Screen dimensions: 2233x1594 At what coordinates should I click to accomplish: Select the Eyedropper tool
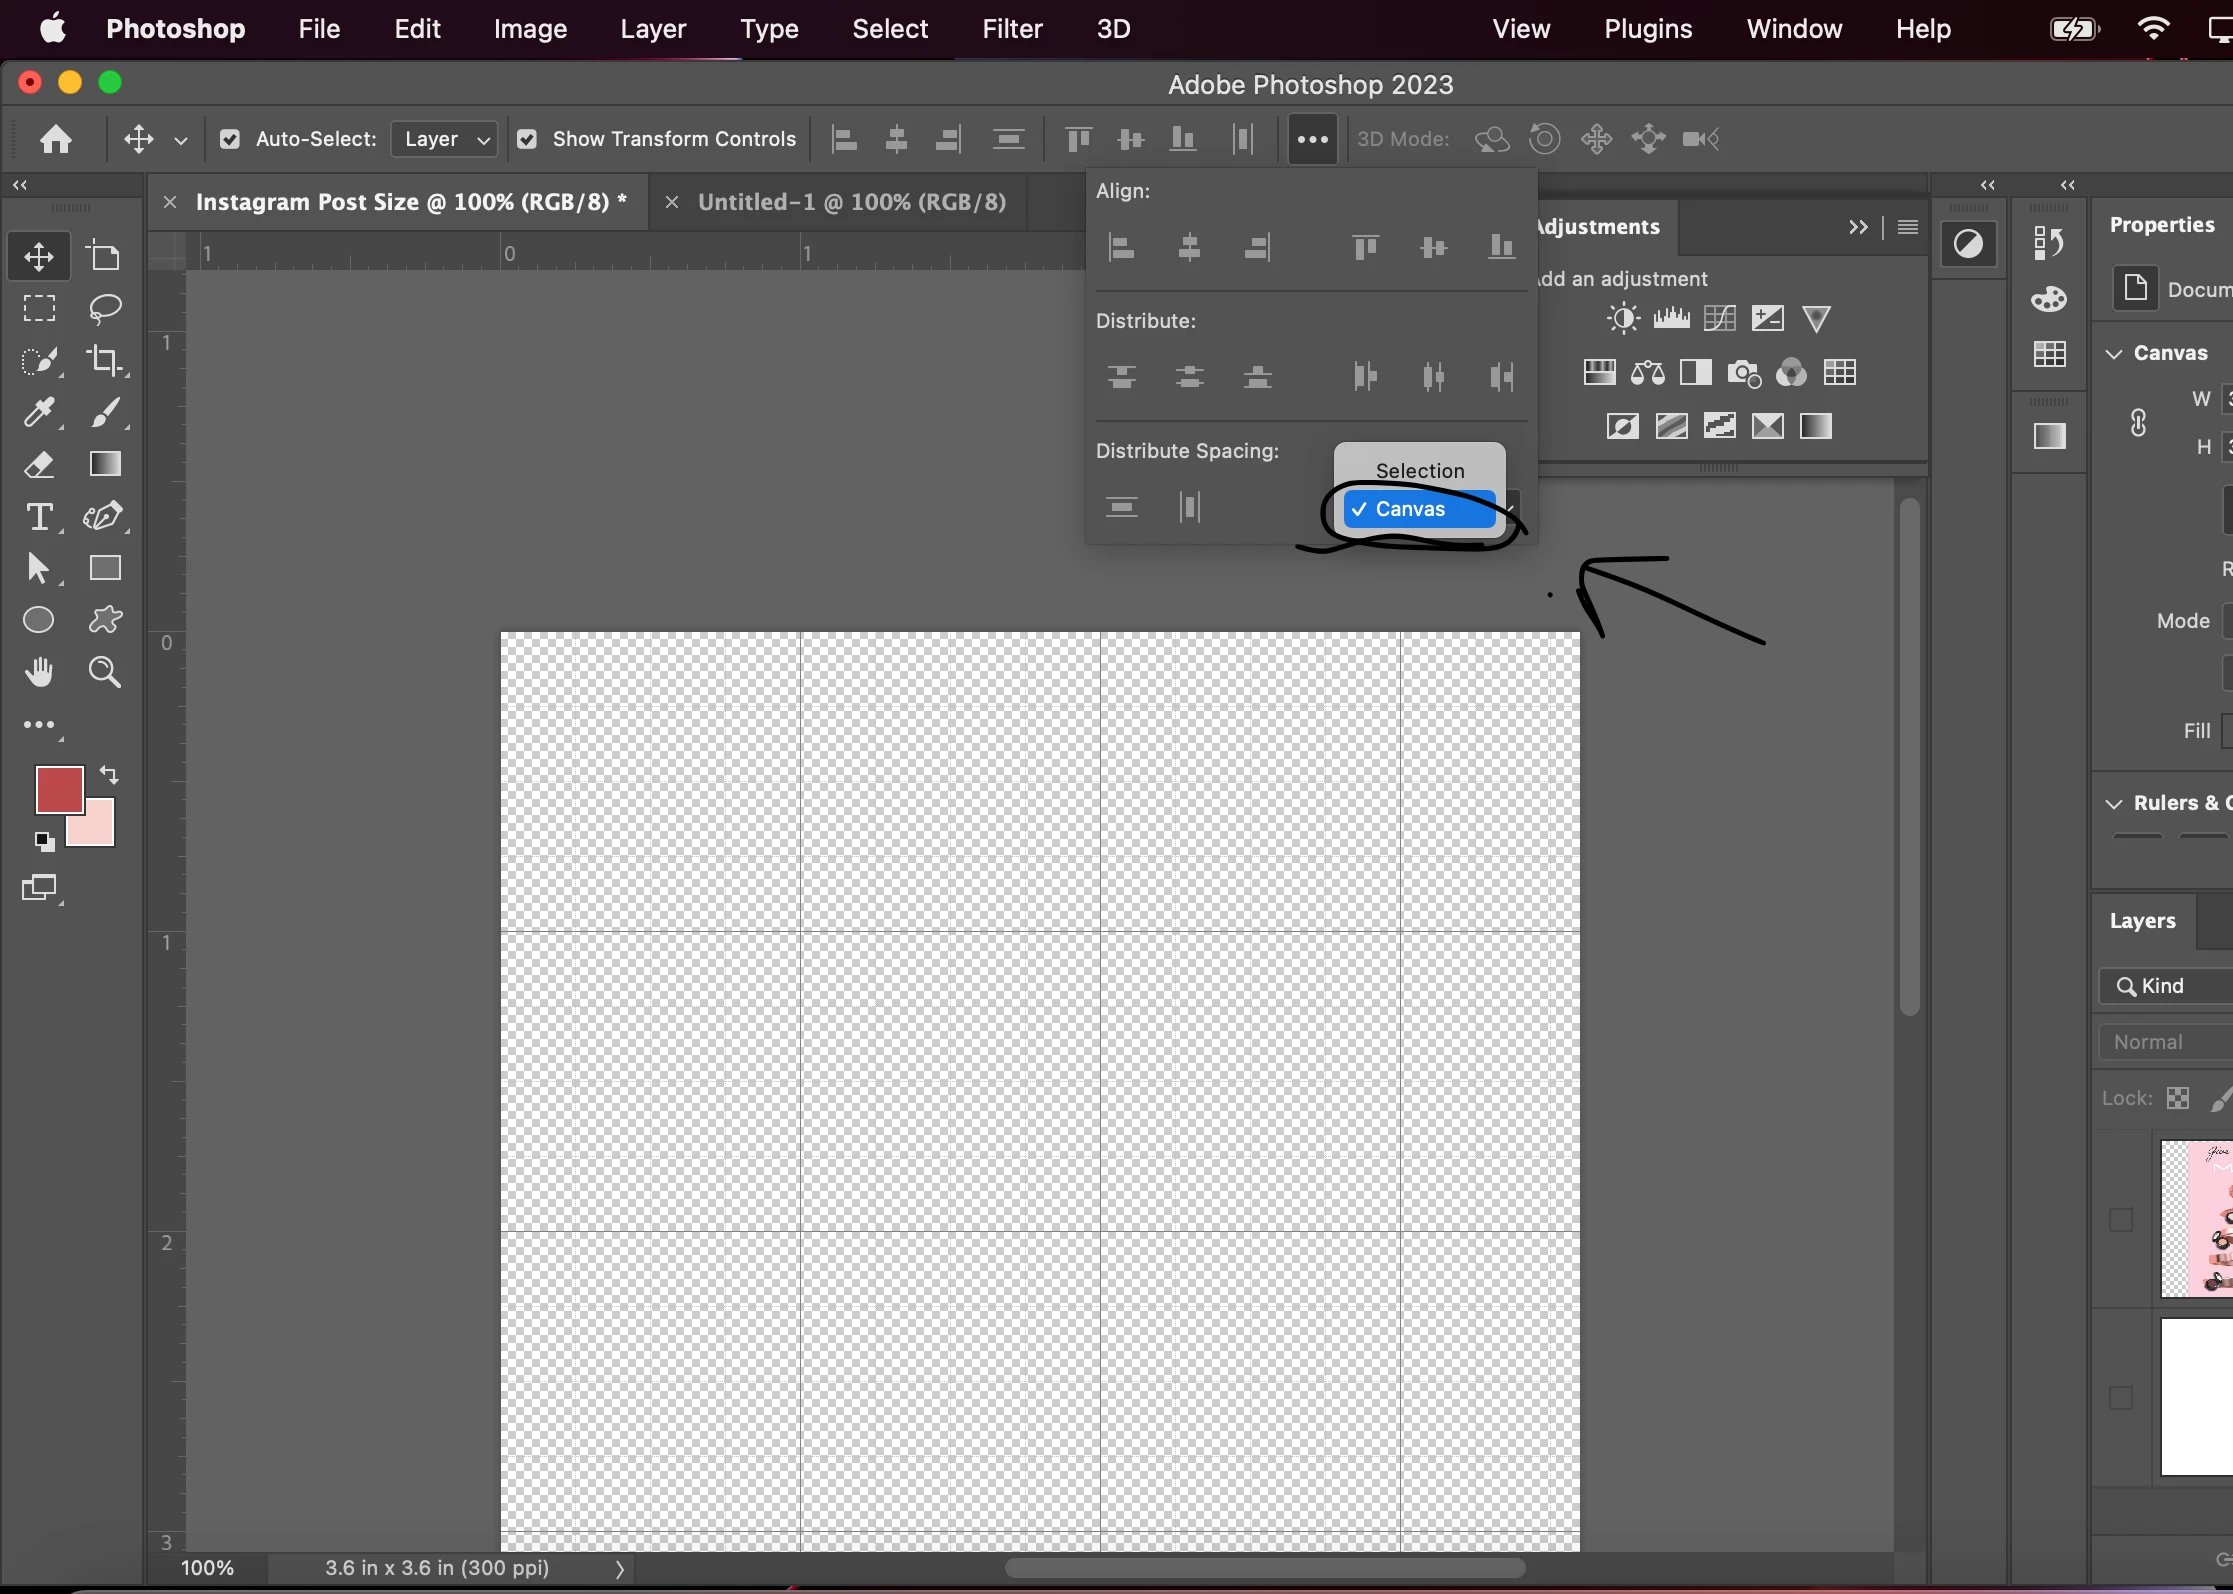39,412
